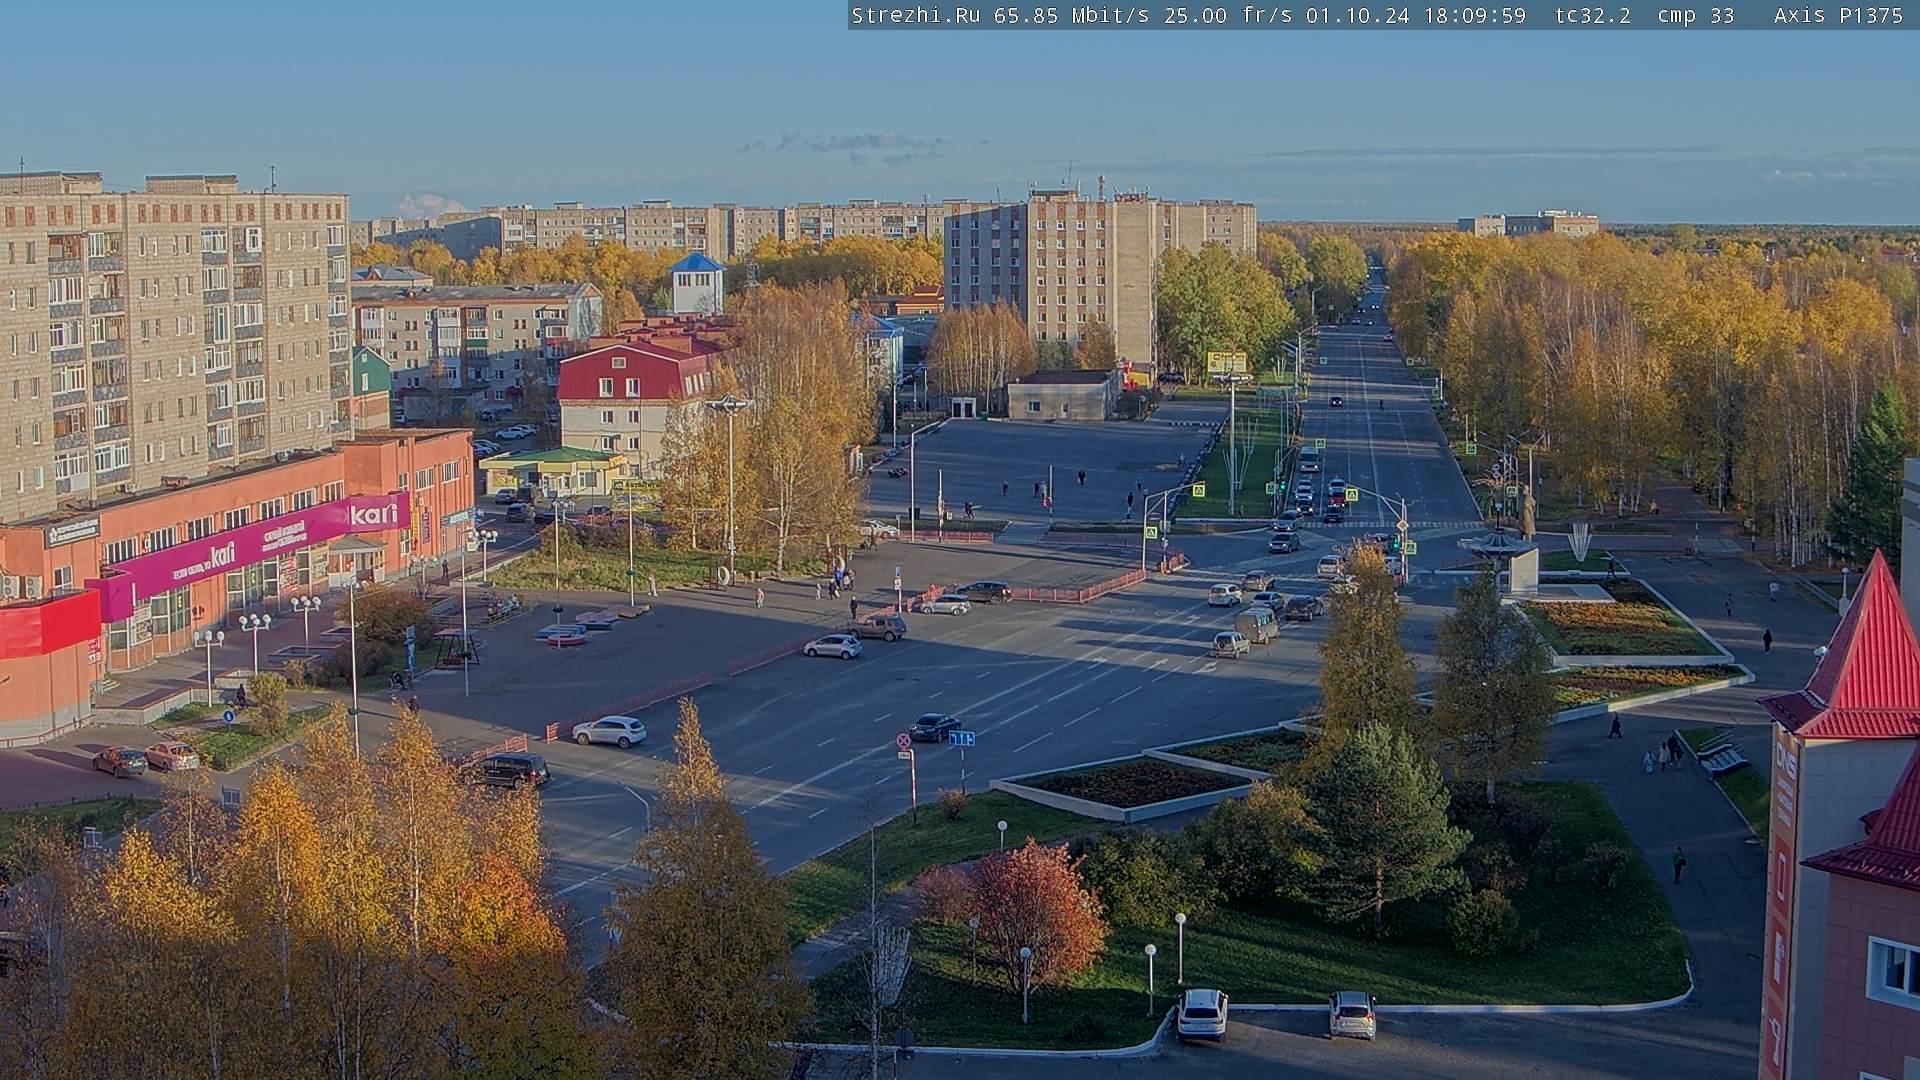This screenshot has height=1080, width=1920.
Task: Click the cmp 33 compression value
Action: click(x=1696, y=15)
